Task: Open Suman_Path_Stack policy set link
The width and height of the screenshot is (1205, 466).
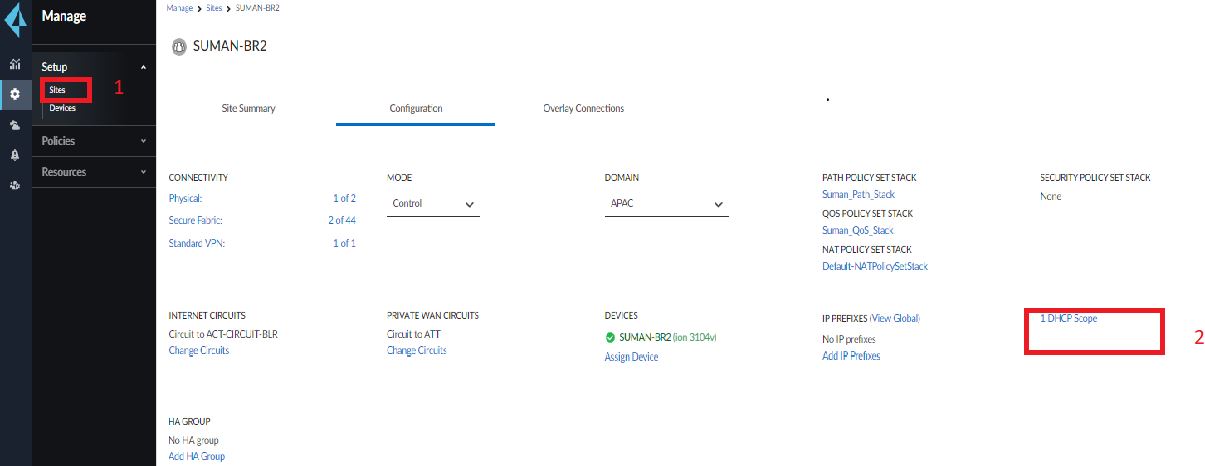Action: (858, 195)
